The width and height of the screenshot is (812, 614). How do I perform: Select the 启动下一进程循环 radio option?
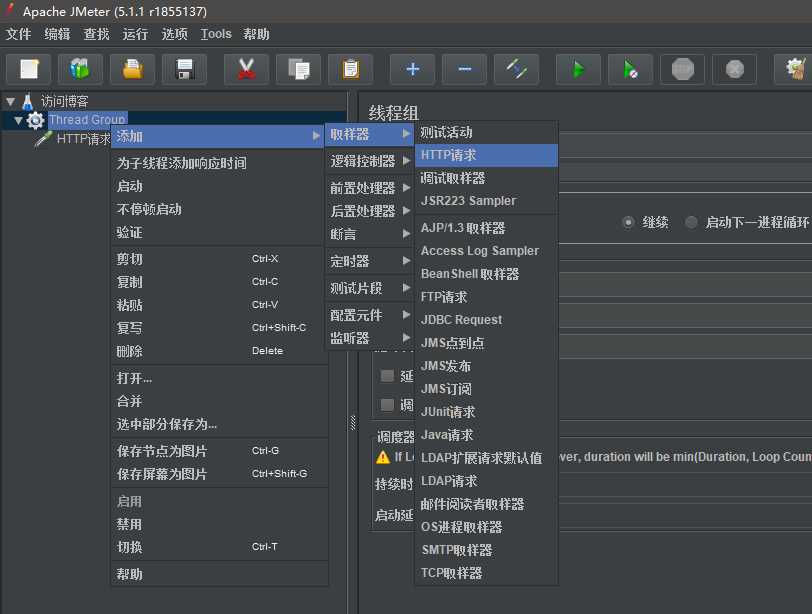click(691, 223)
